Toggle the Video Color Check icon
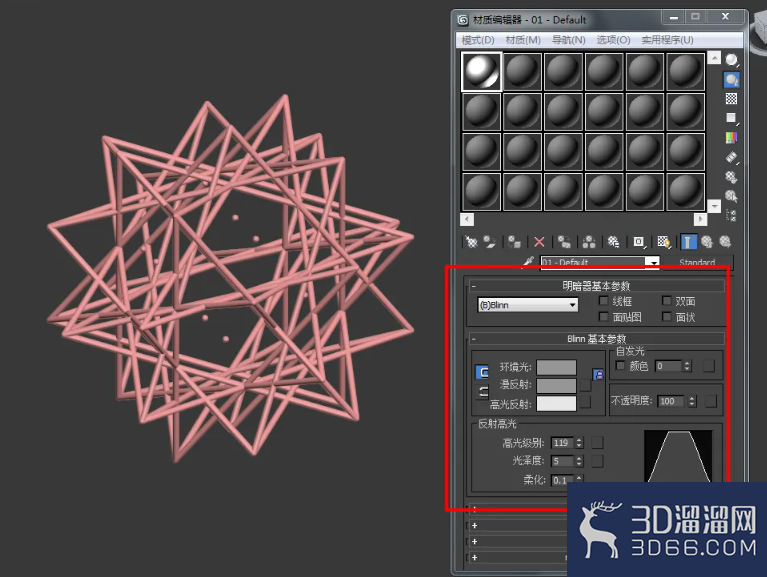This screenshot has height=577, width=767. [731, 137]
